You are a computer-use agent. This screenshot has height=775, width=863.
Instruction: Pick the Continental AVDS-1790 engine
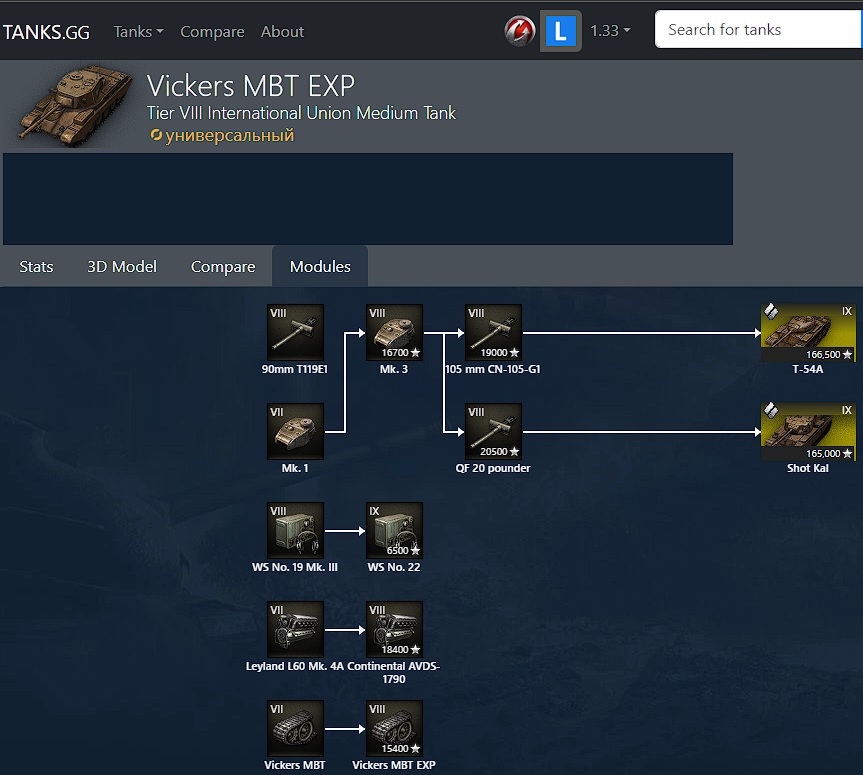click(x=394, y=630)
